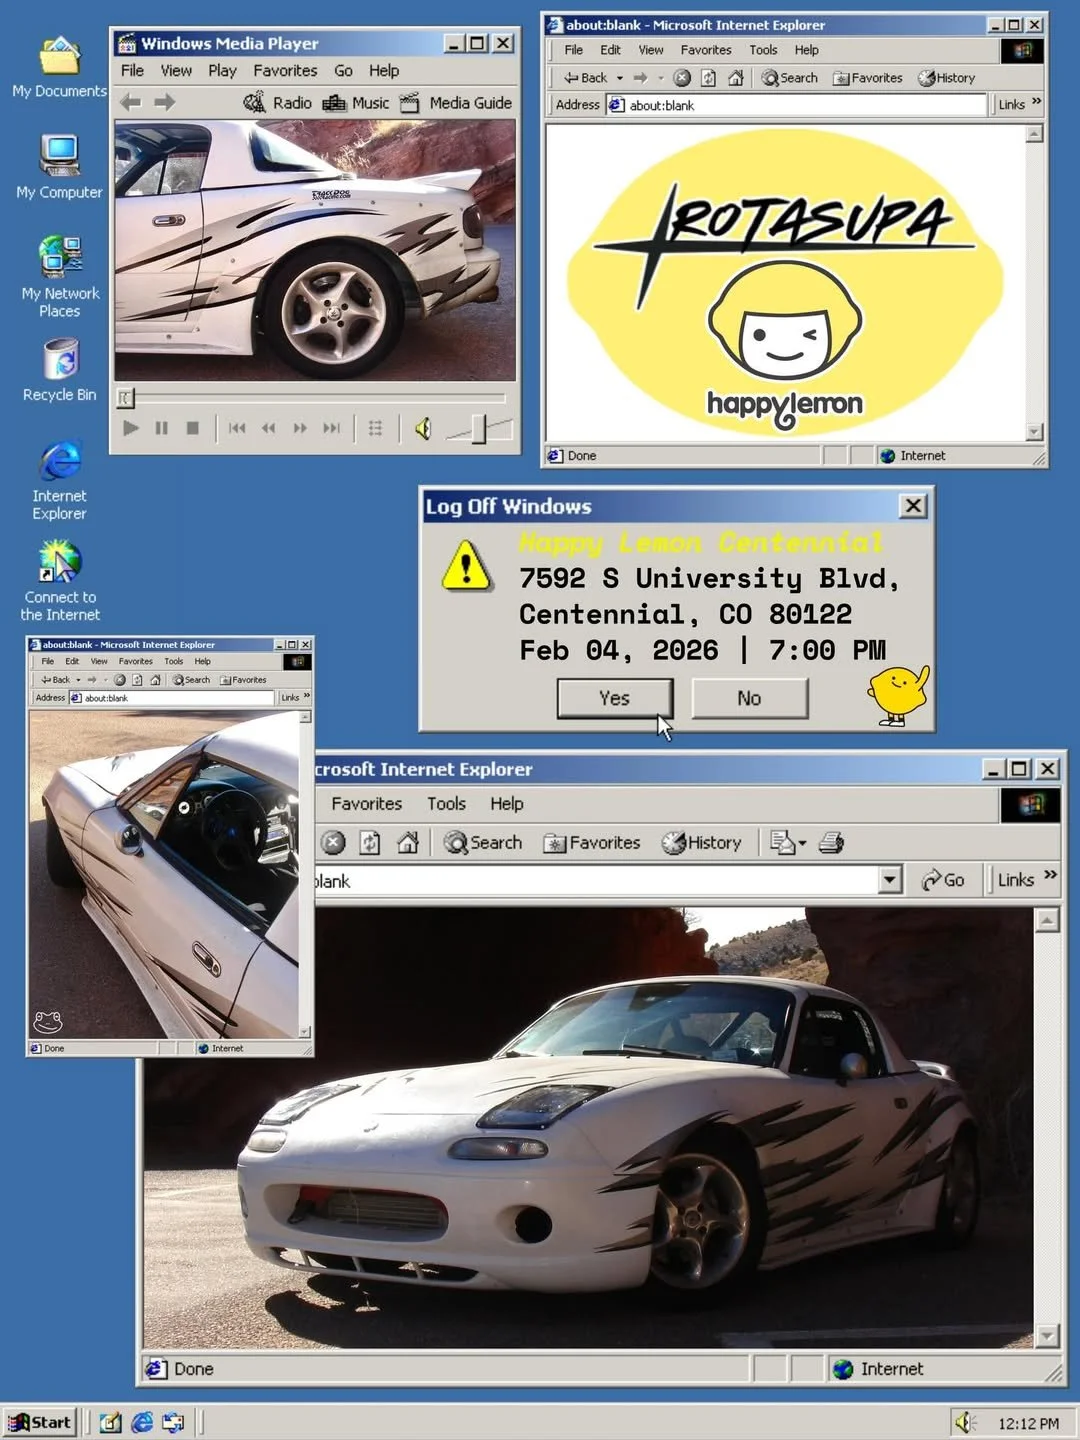The width and height of the screenshot is (1080, 1440).
Task: Click Media Player back arrow
Action: (130, 102)
